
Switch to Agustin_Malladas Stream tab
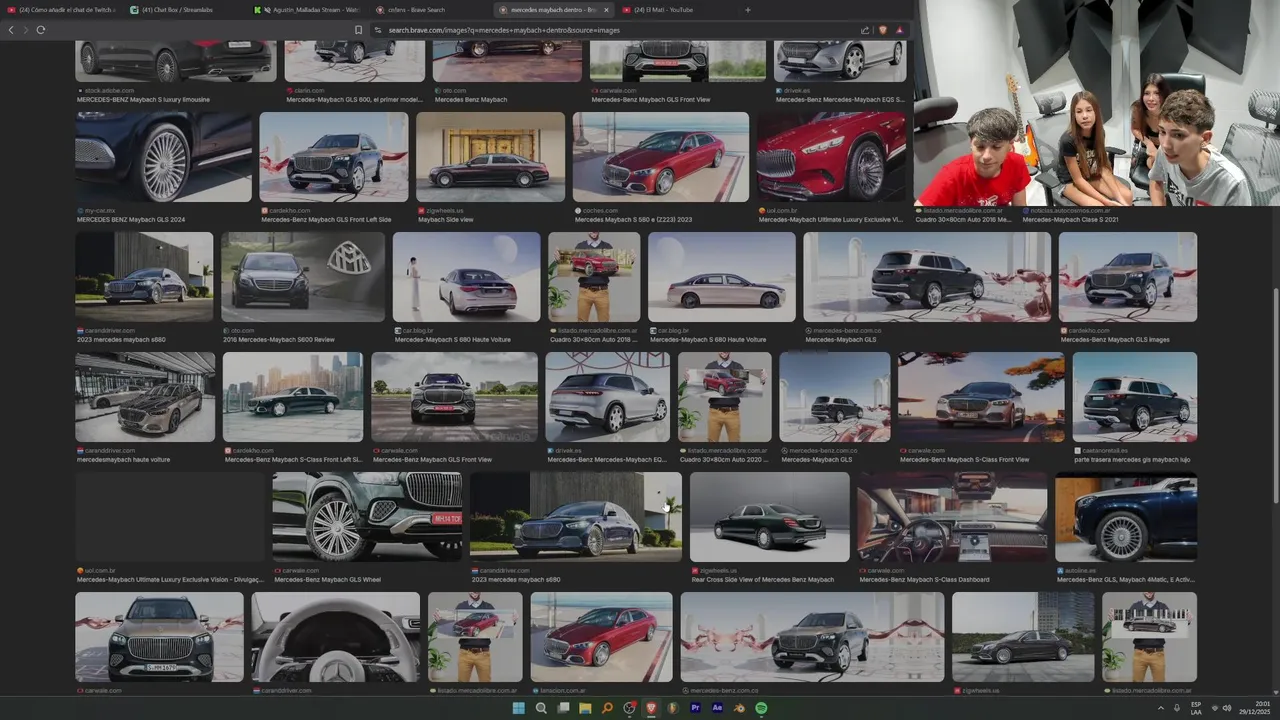307,10
